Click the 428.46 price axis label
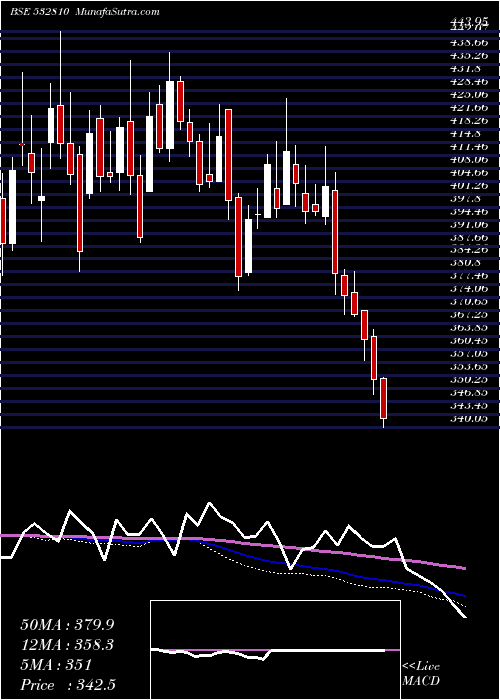 (x=467, y=82)
